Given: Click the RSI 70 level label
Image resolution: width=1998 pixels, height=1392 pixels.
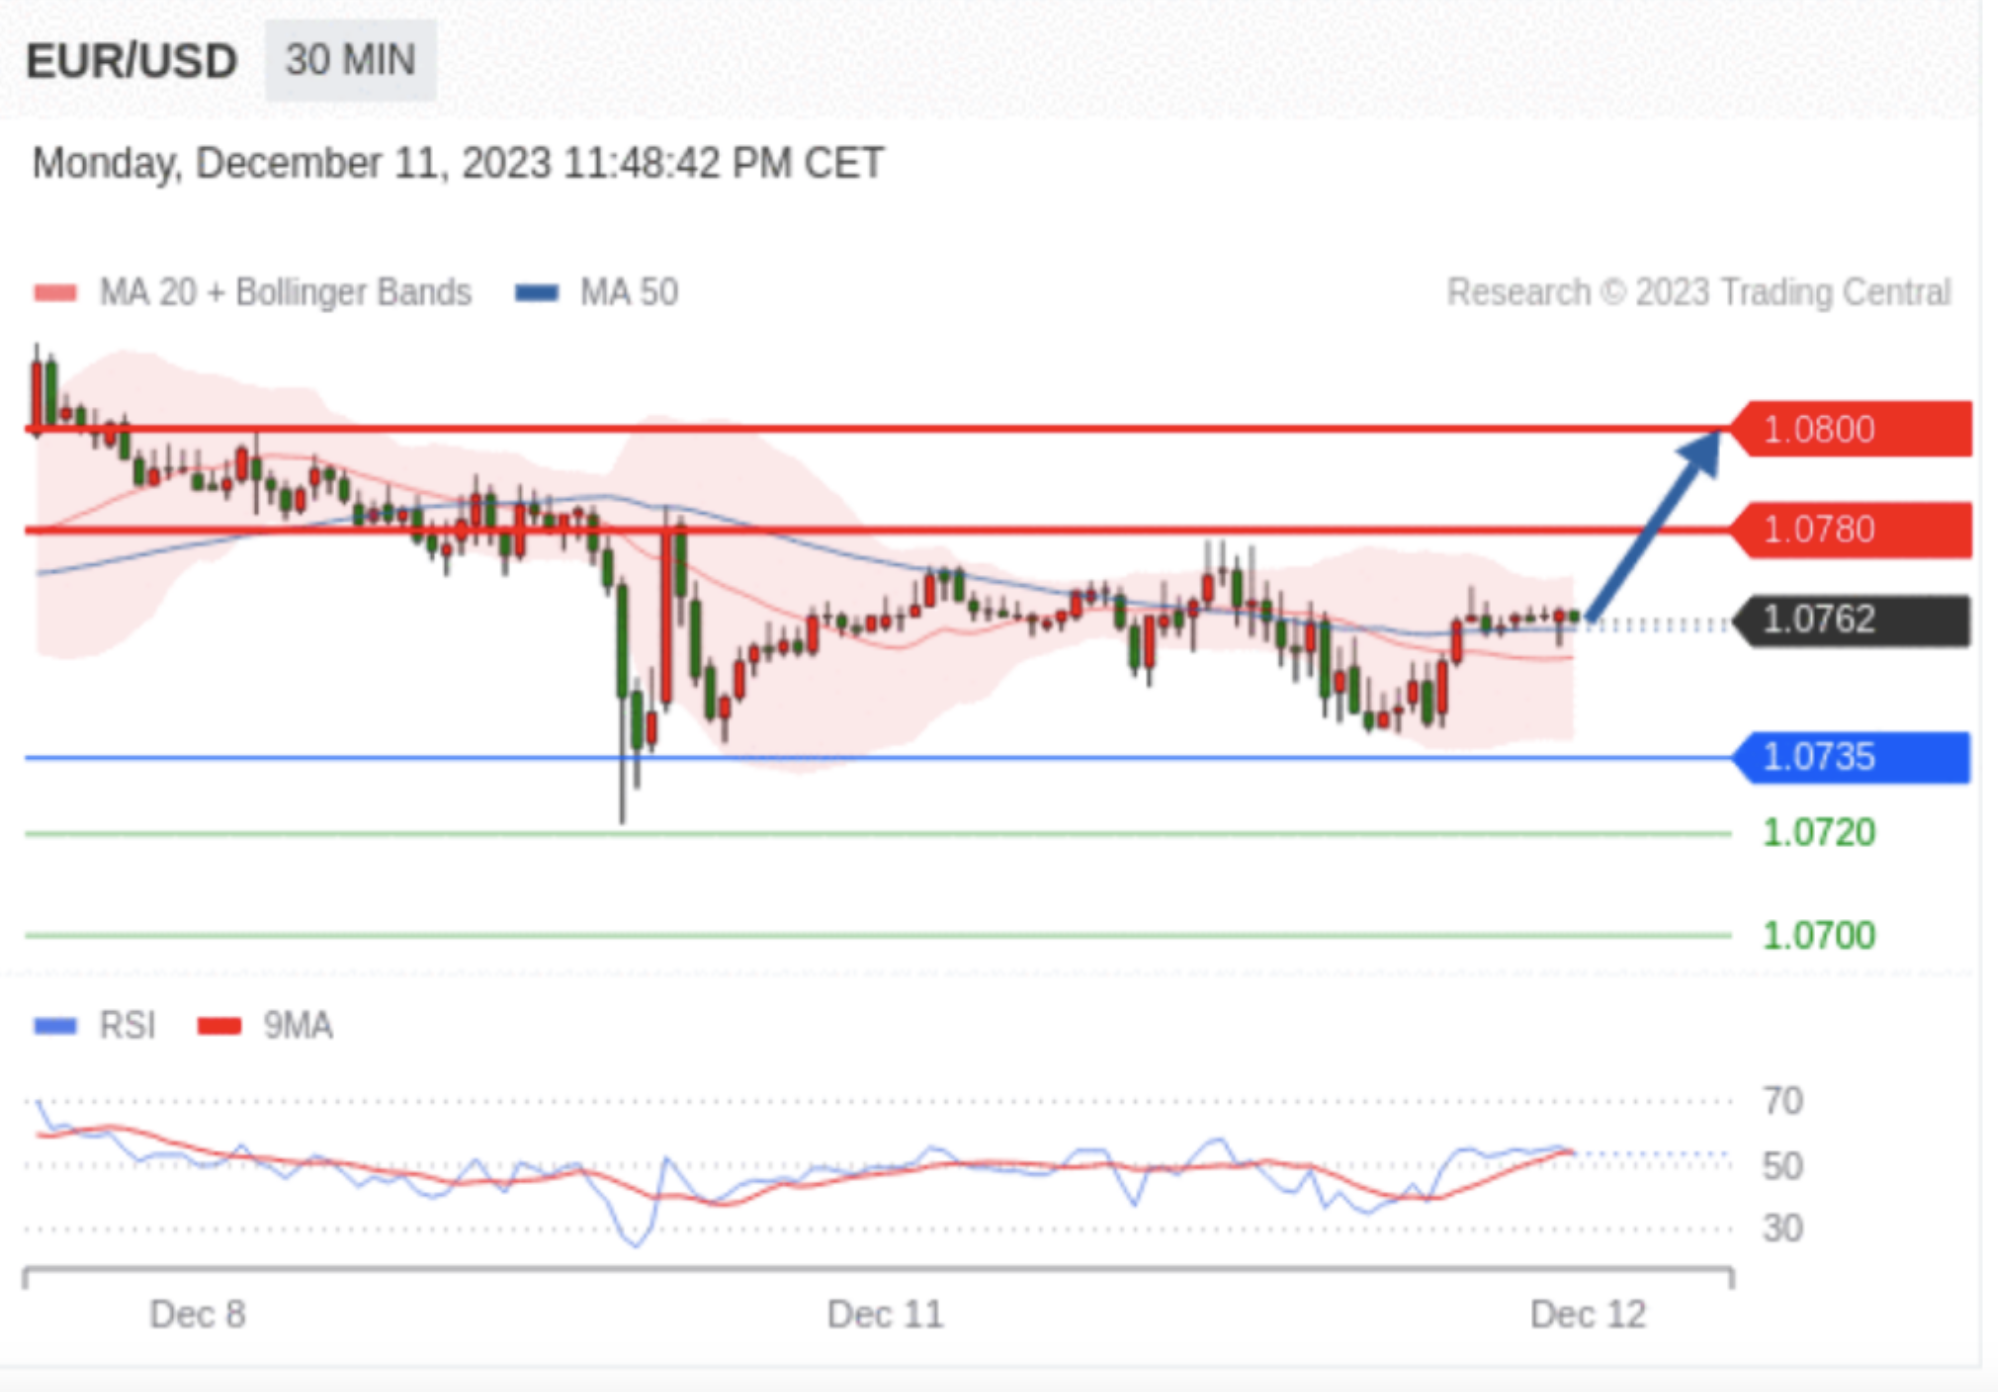Looking at the screenshot, I should [x=1782, y=1101].
